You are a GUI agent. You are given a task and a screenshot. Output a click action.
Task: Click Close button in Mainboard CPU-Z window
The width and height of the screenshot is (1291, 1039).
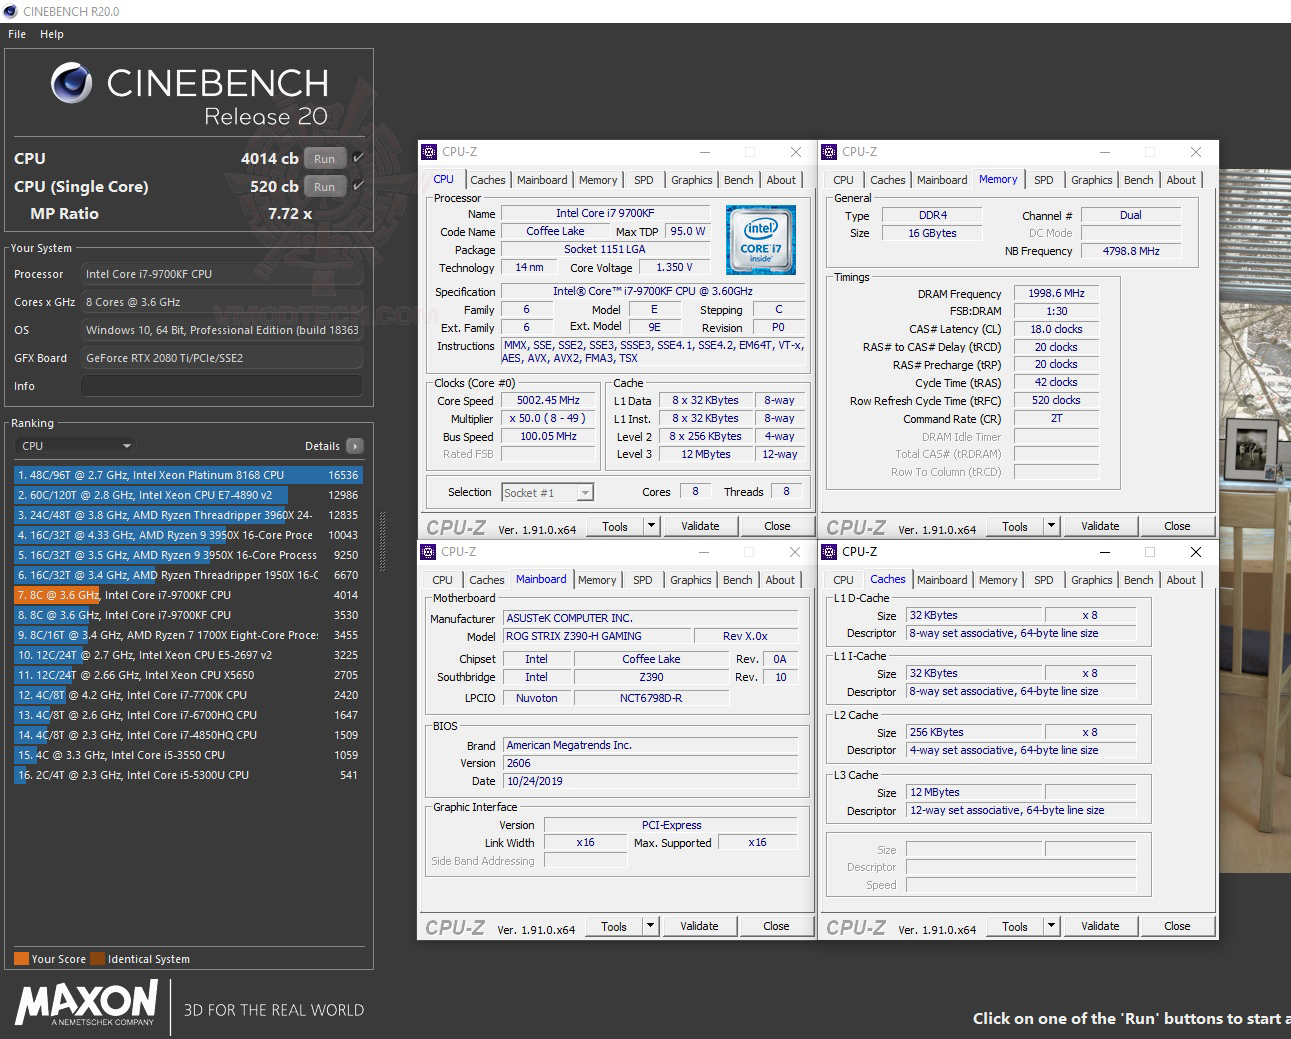pyautogui.click(x=776, y=926)
